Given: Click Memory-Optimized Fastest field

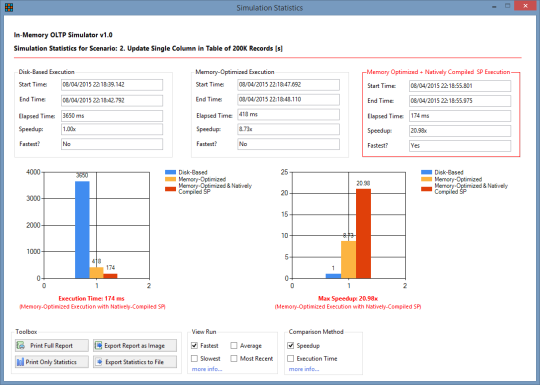Looking at the screenshot, I should tap(288, 144).
